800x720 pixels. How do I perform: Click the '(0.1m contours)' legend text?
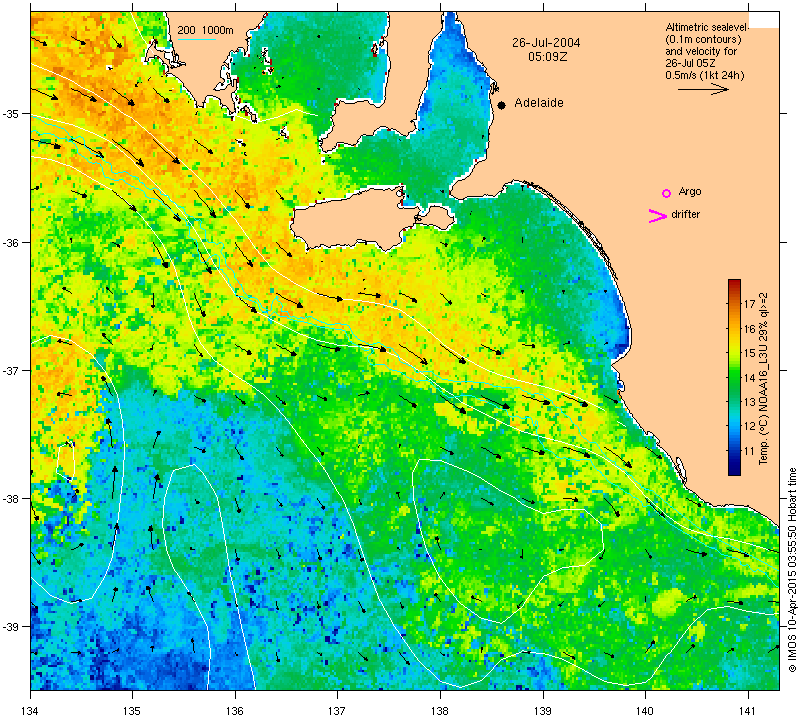pyautogui.click(x=703, y=39)
